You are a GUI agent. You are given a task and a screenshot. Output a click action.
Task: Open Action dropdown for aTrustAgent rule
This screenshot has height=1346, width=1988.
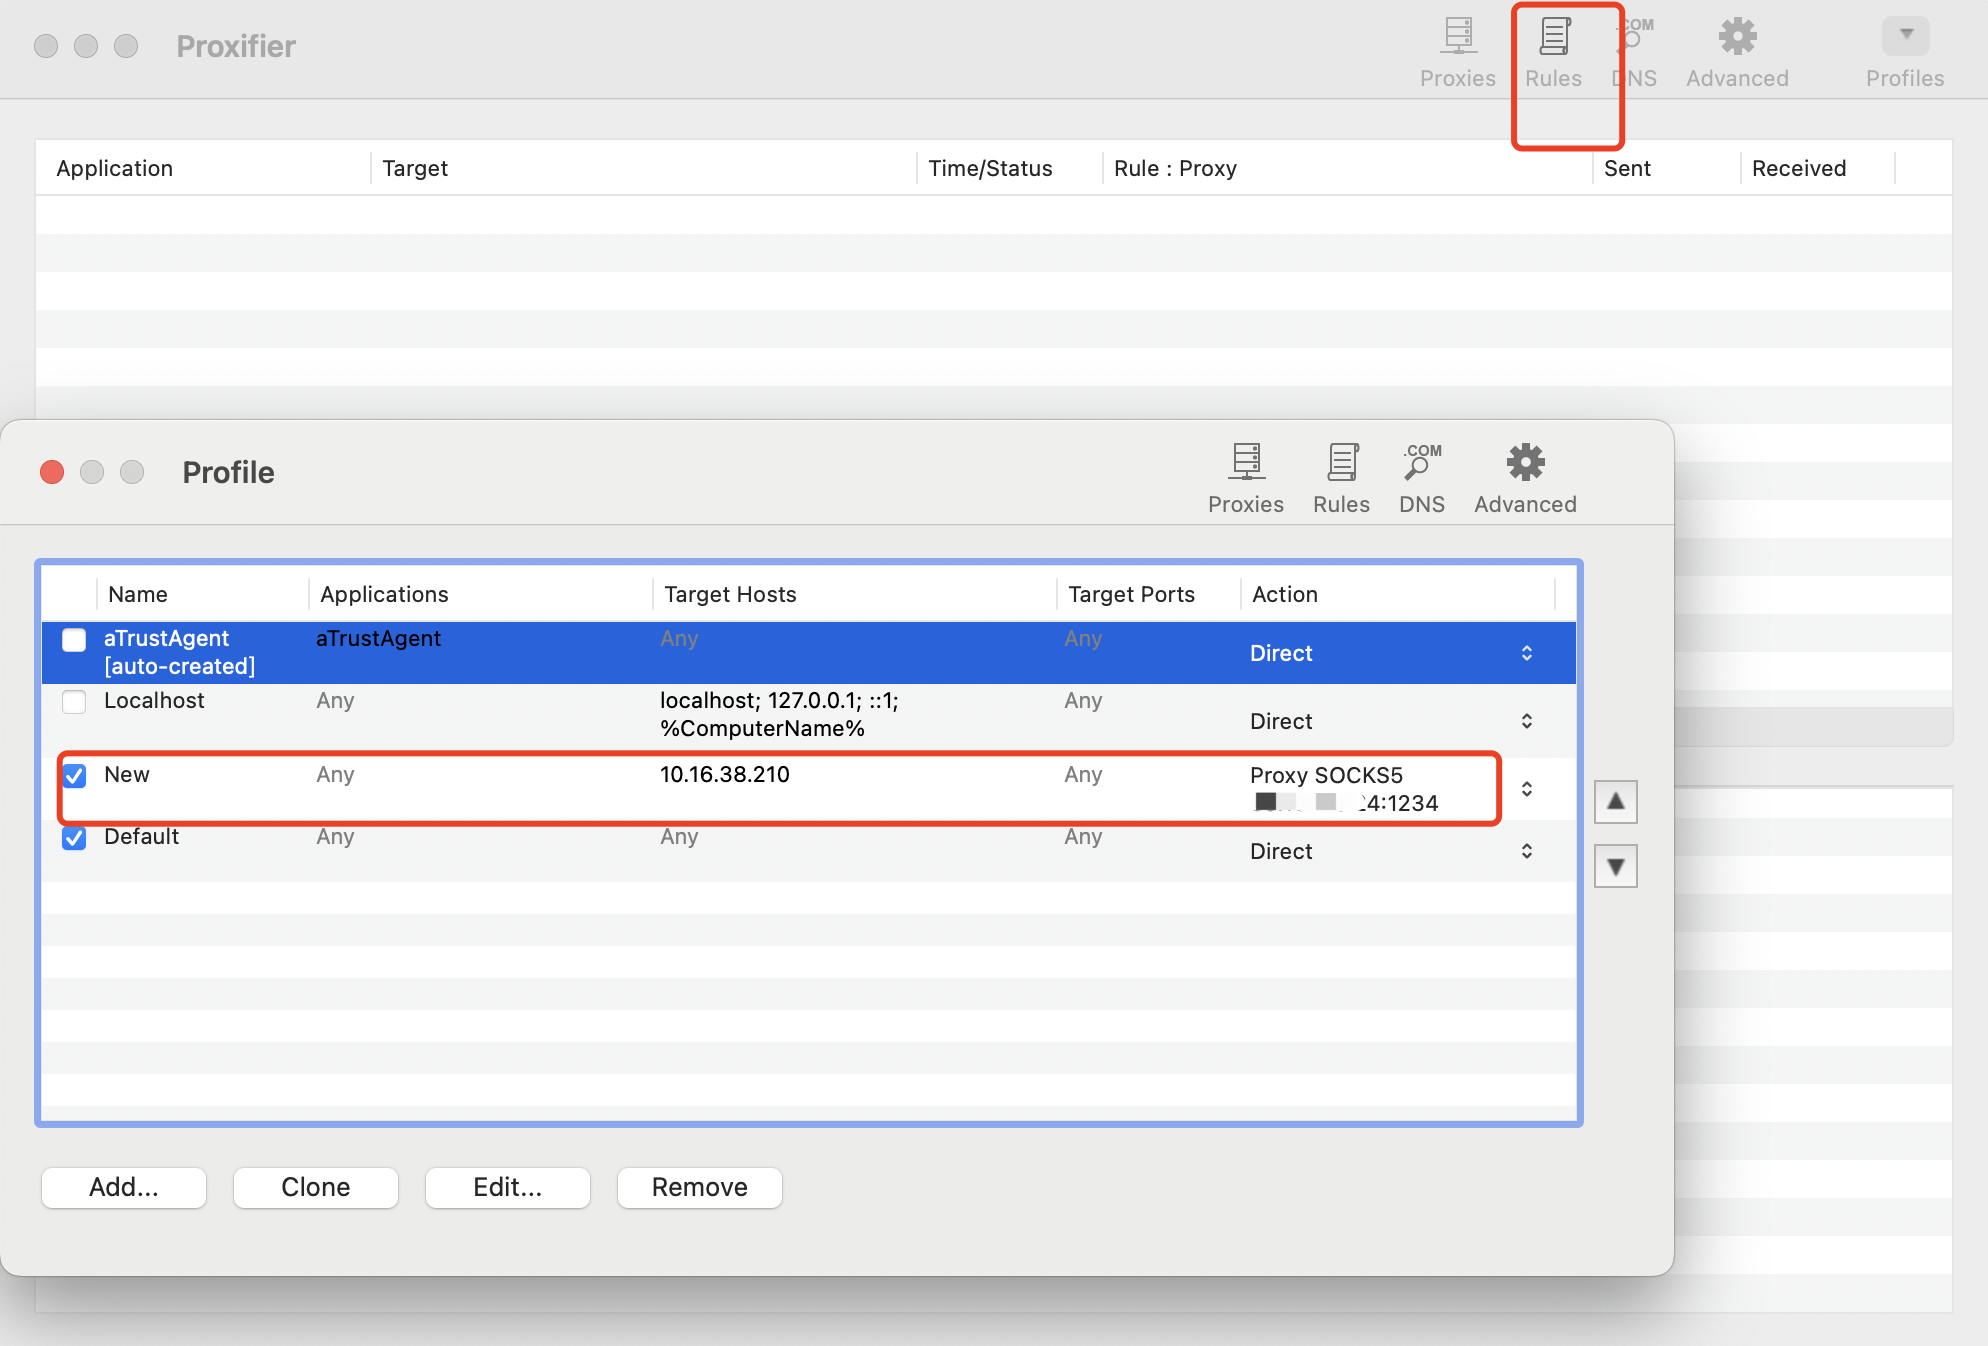point(1526,653)
